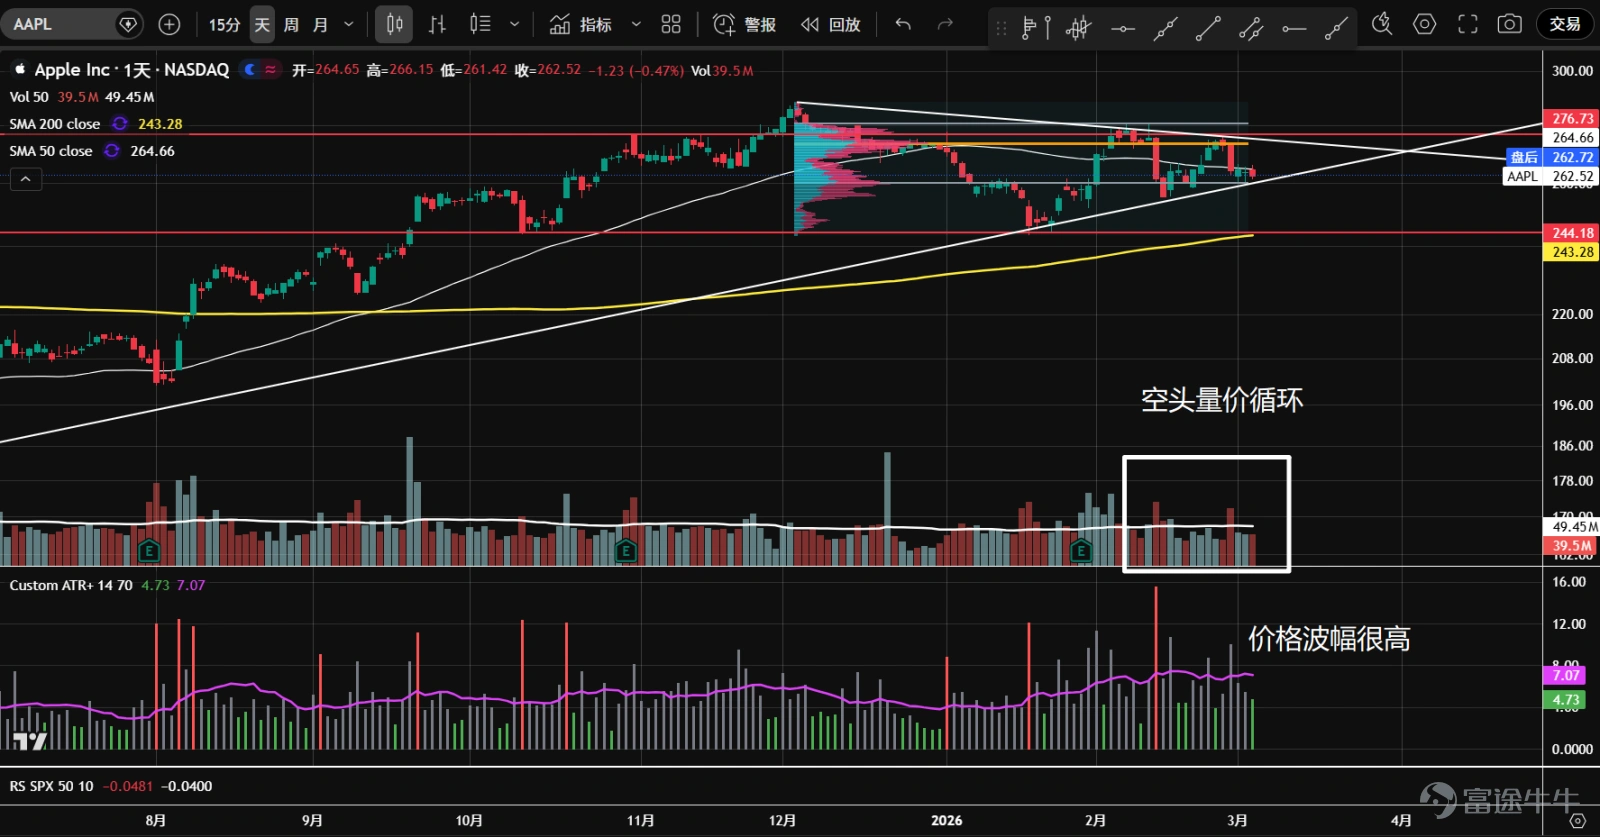Click the 交易 trade button

1565,24
